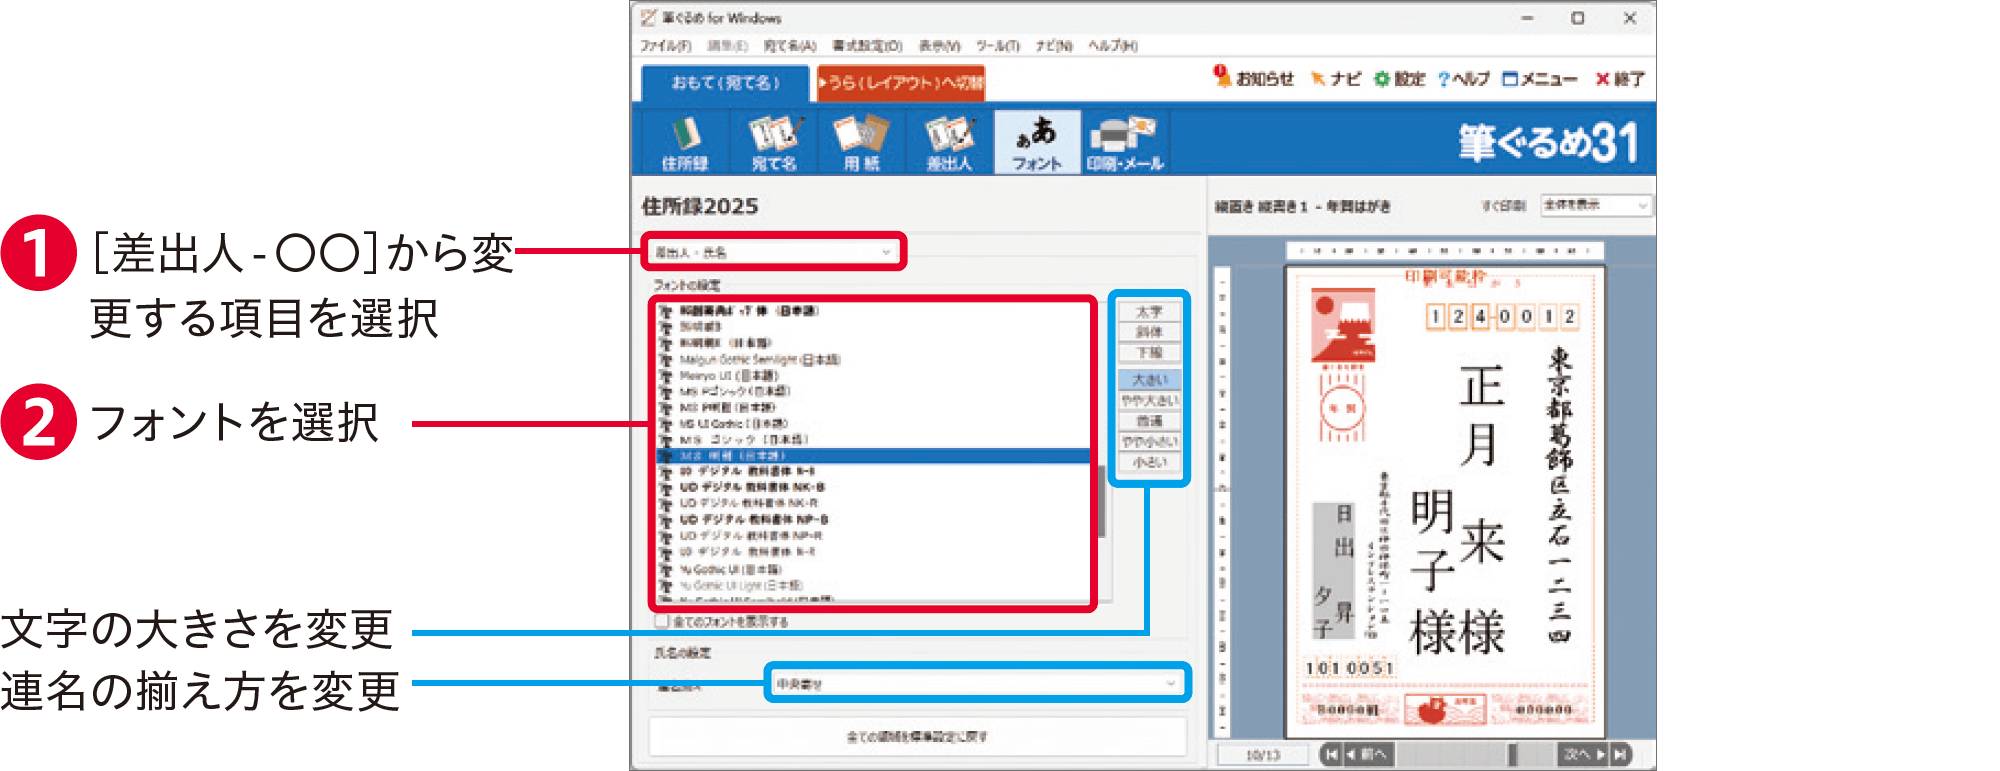Open the 宛て名 addressee tool
The image size is (2000, 771).
[774, 142]
